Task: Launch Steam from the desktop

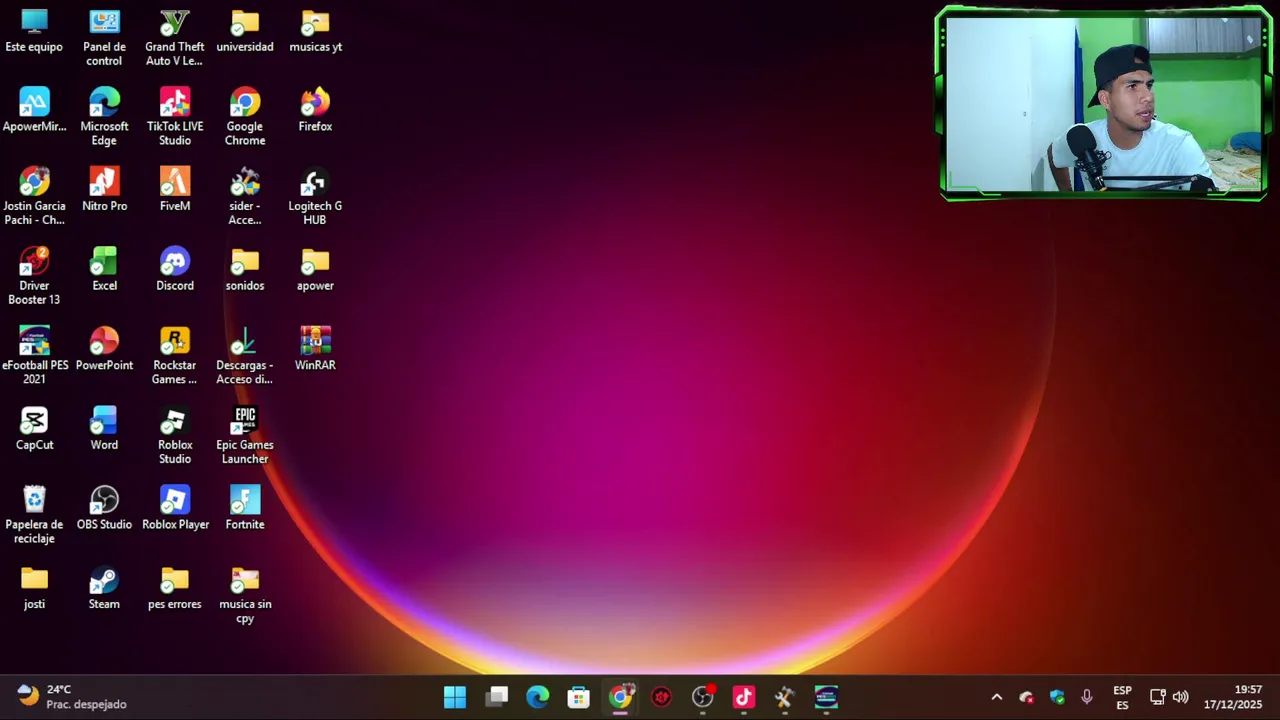Action: 104,588
